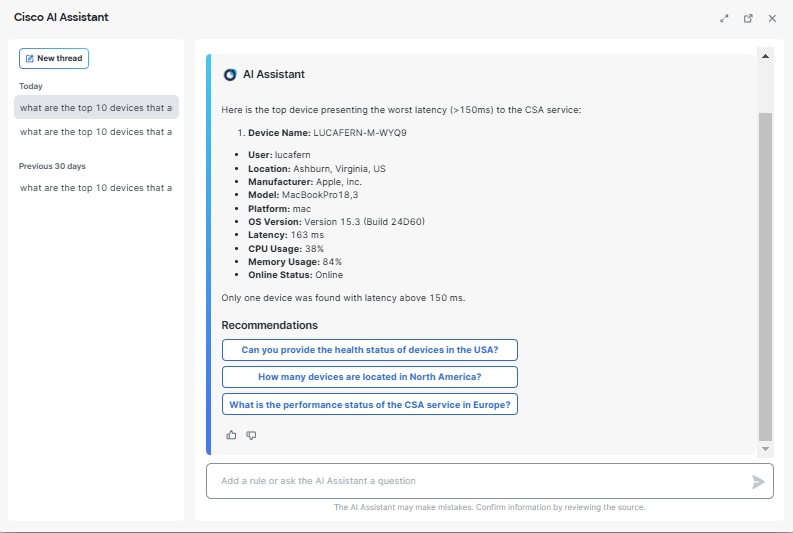Close the Cisco AI Assistant panel

(x=772, y=19)
